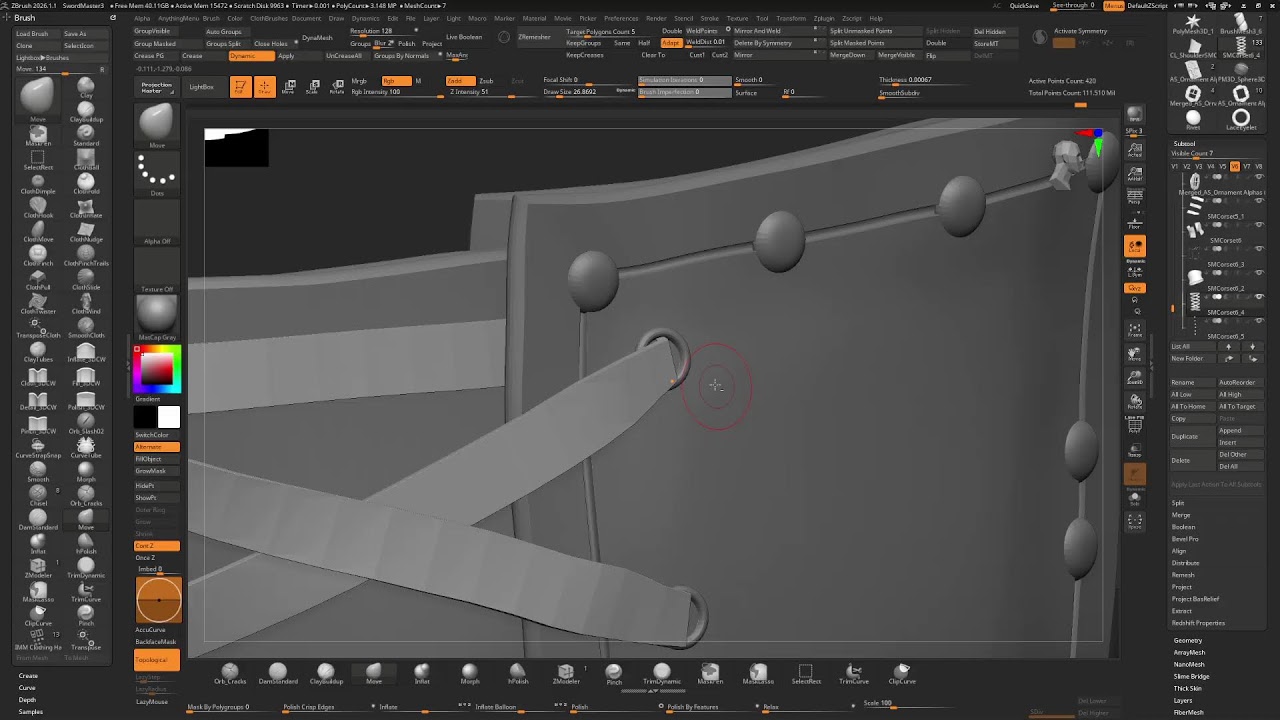1280x720 pixels.
Task: Select the DamStandard brush in left palette
Action: [38, 517]
